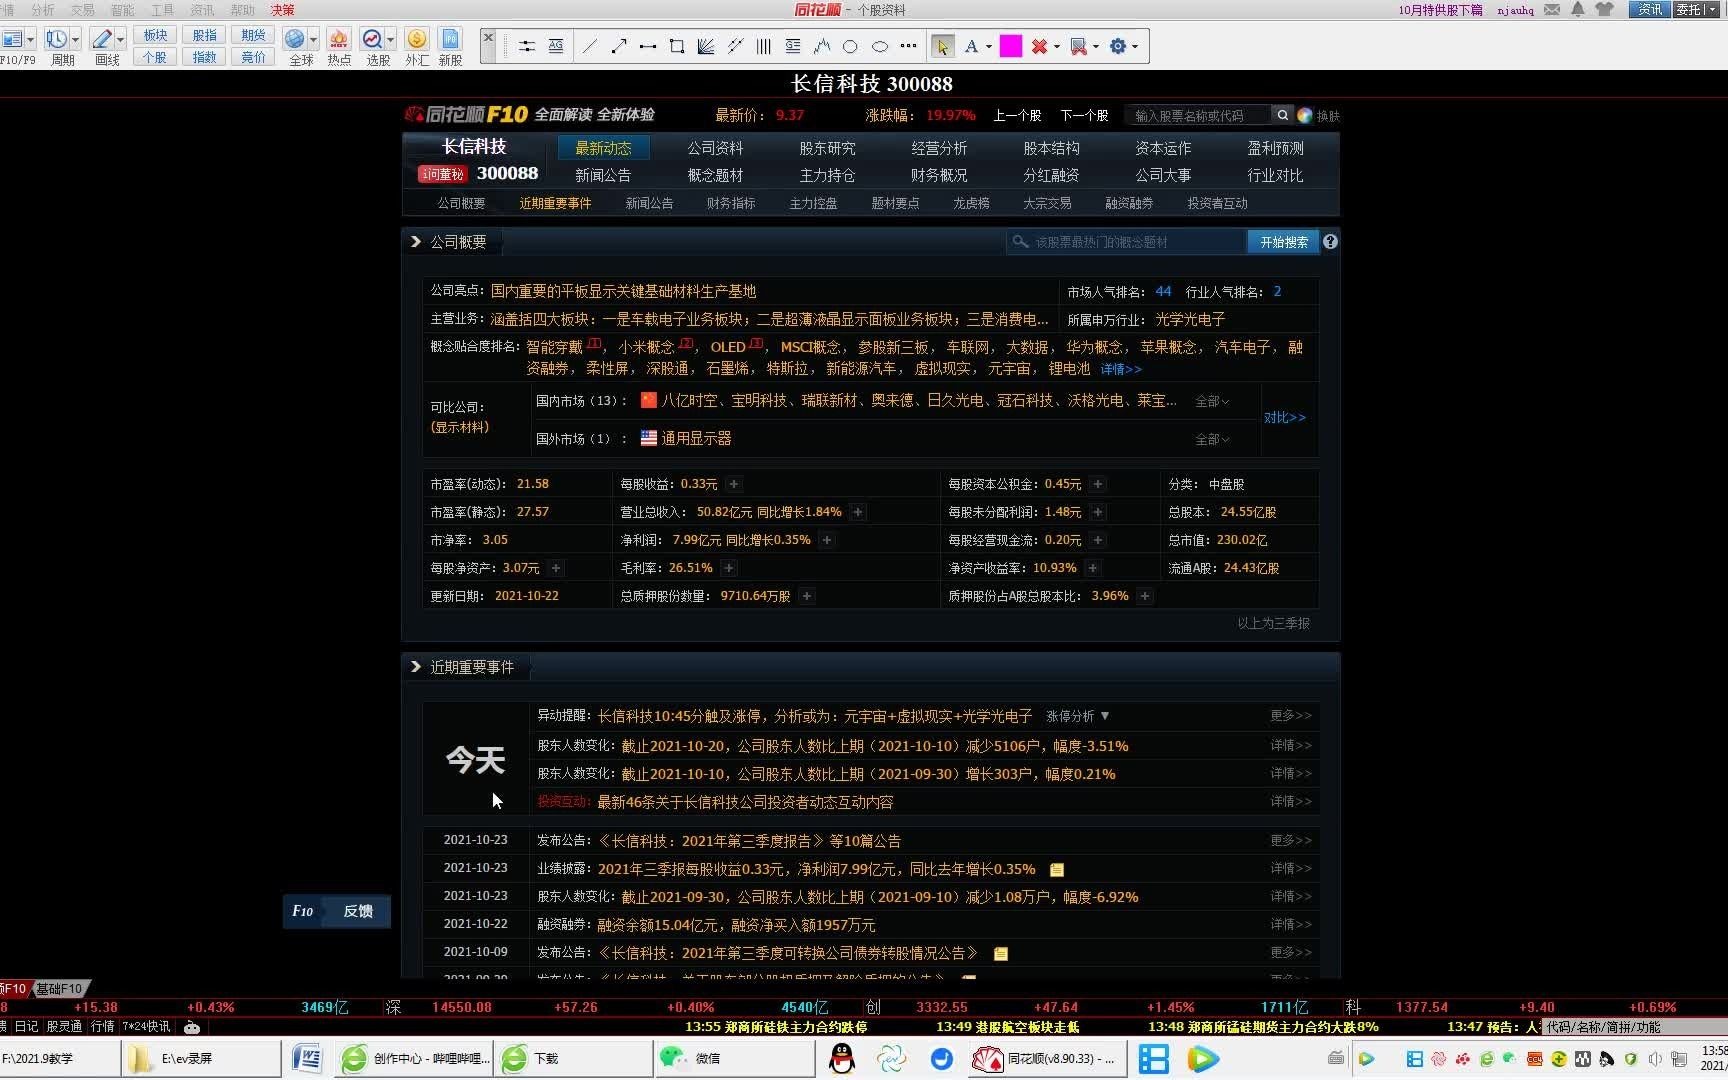1728x1080 pixels.
Task: Select the fan lines drawing tool
Action: point(706,46)
